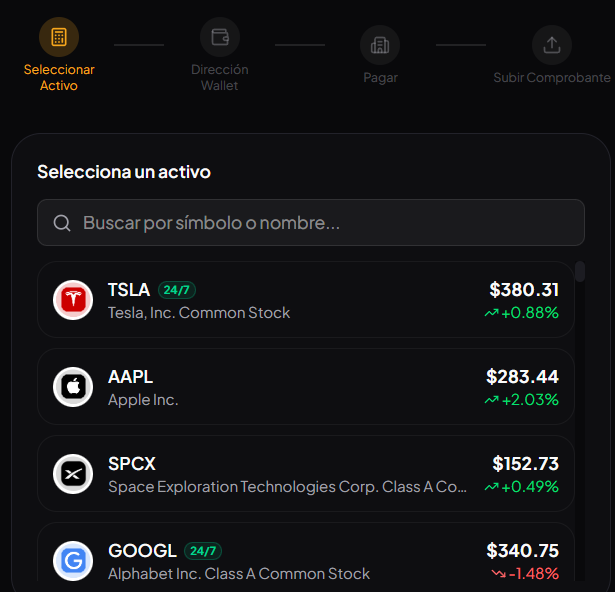This screenshot has width=615, height=592.
Task: Click the Google logo icon
Action: [x=73, y=561]
